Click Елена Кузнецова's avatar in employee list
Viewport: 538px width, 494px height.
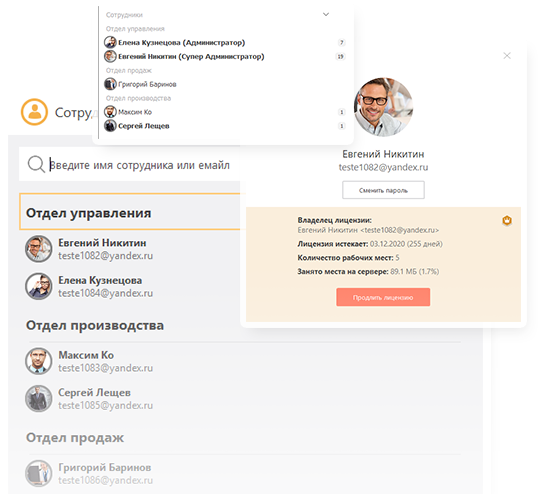click(39, 286)
